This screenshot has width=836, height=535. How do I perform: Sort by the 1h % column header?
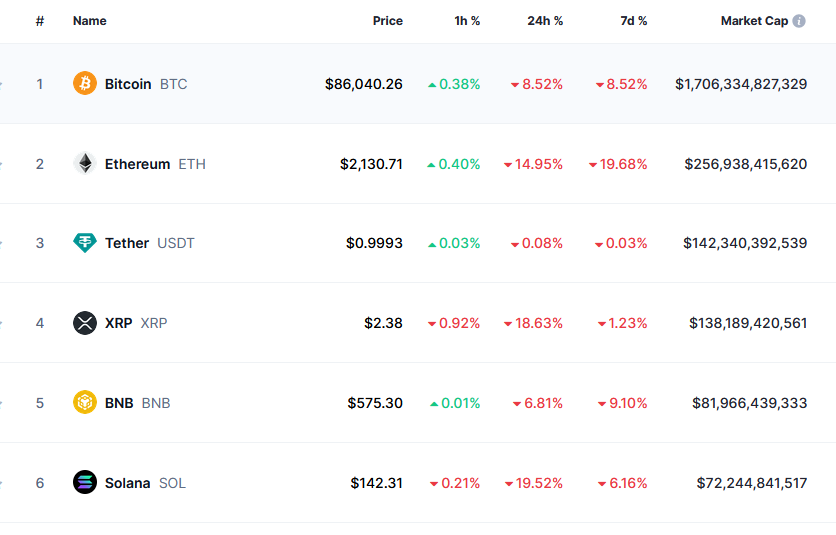click(x=467, y=21)
